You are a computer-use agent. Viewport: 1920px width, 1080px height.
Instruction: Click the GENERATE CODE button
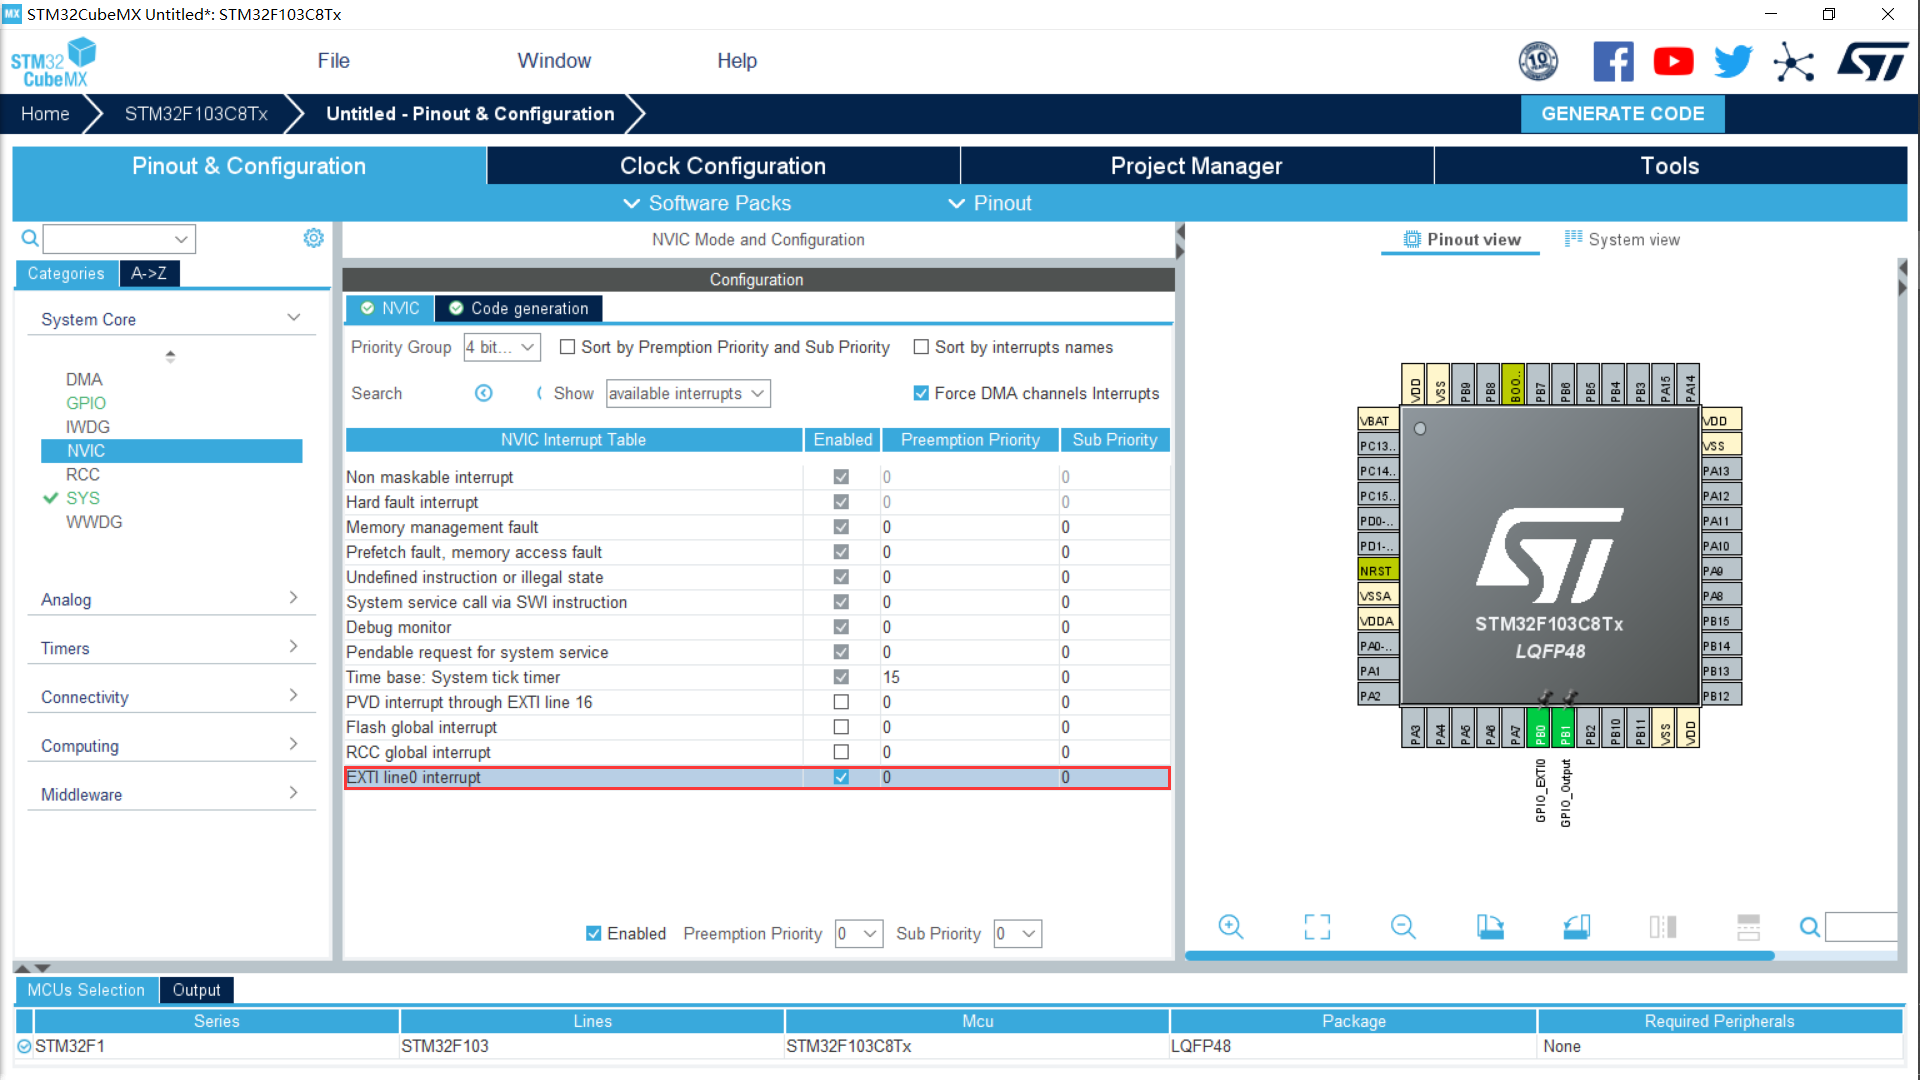(1622, 114)
